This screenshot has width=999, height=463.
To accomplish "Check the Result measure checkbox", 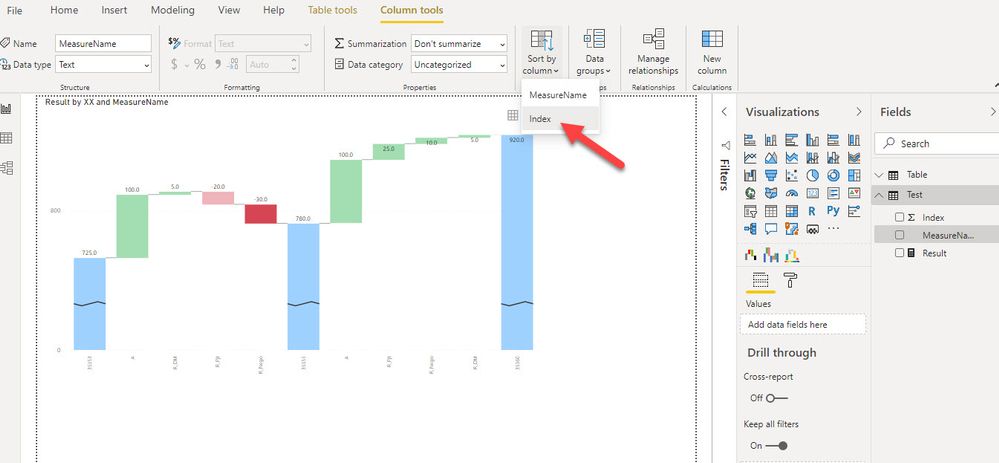I will (x=900, y=253).
